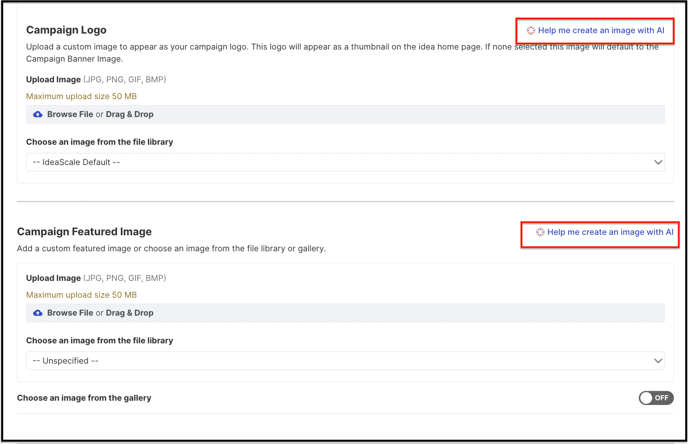Expand the Unspecified dropdown chevron

(658, 361)
